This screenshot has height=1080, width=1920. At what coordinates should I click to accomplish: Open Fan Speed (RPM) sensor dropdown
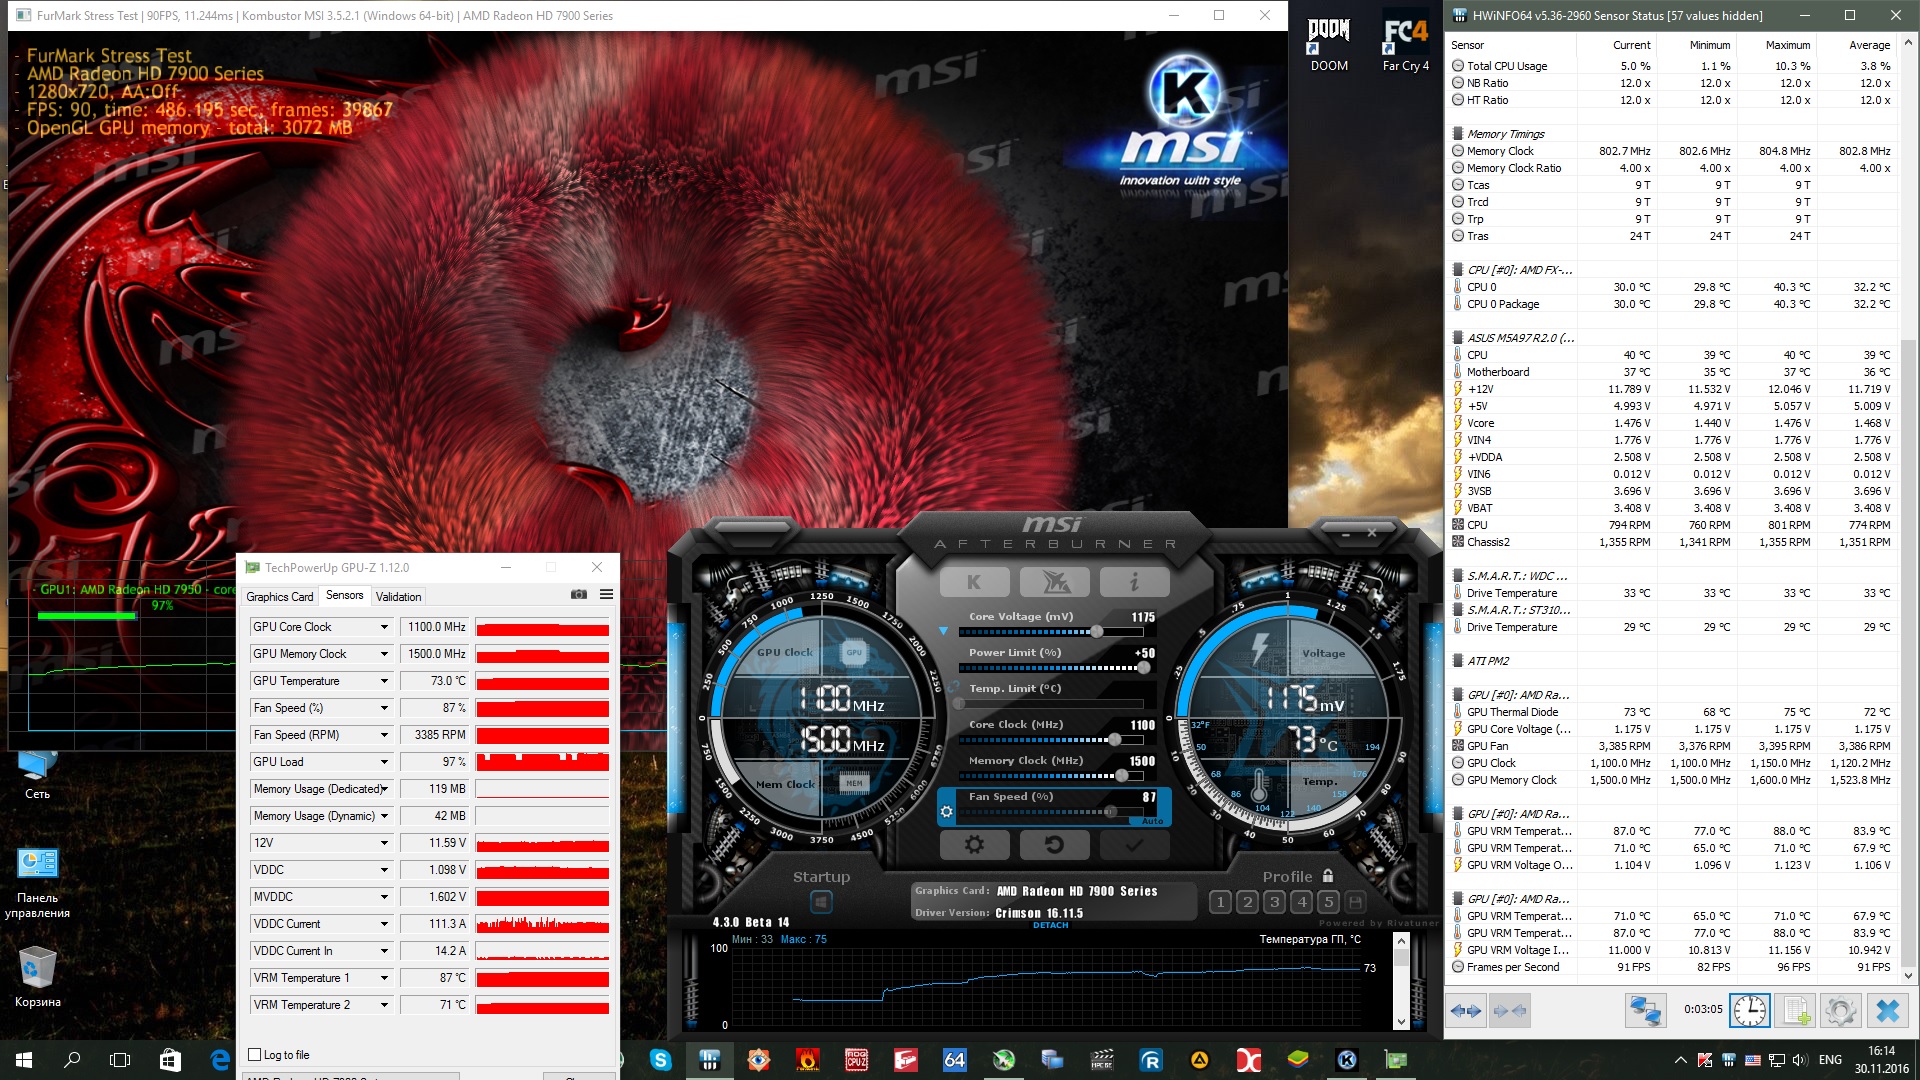click(384, 735)
